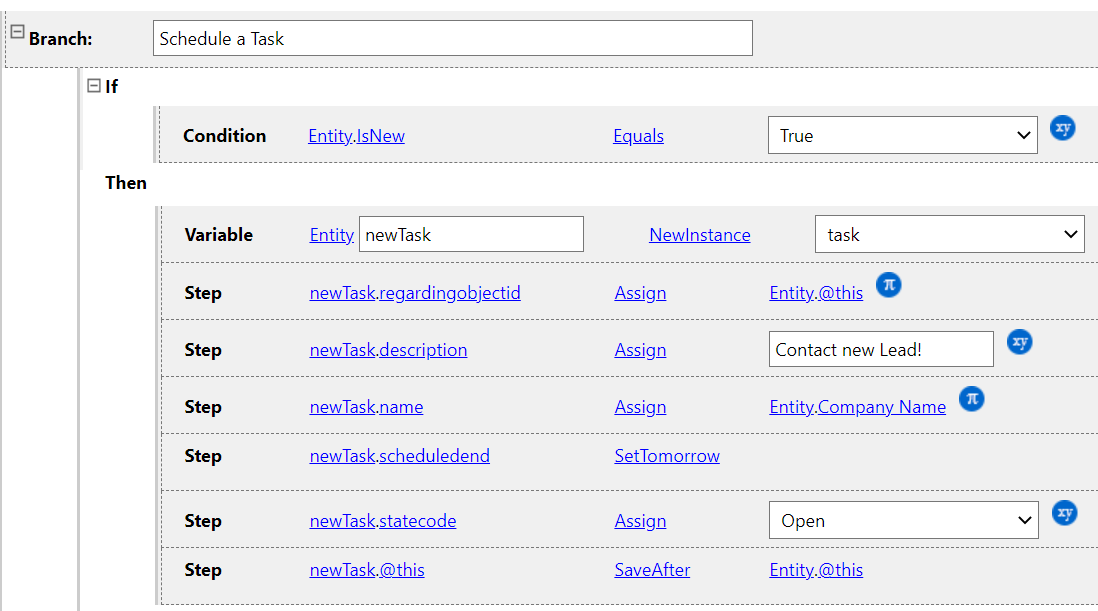Click the Equals operator link
The height and width of the screenshot is (611, 1098).
point(638,136)
